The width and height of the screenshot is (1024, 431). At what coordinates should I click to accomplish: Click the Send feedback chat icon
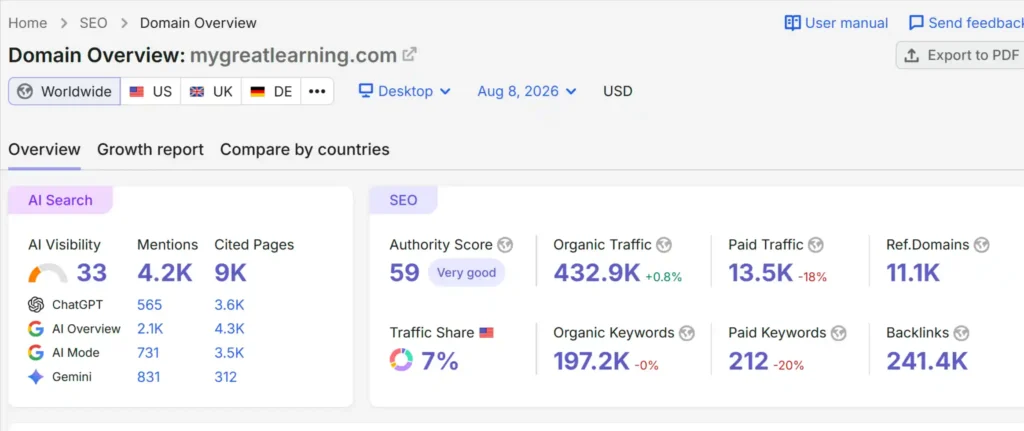(x=916, y=23)
